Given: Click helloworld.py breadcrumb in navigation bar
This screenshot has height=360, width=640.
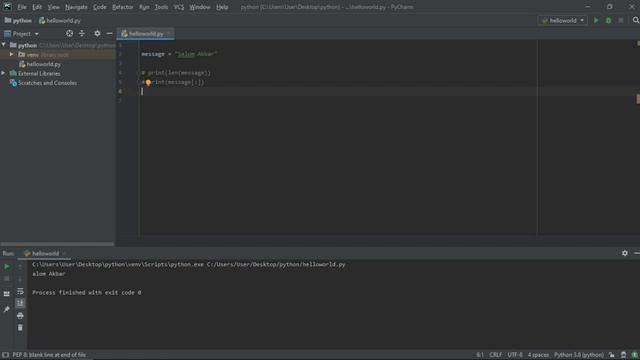Looking at the screenshot, I should pos(60,20).
